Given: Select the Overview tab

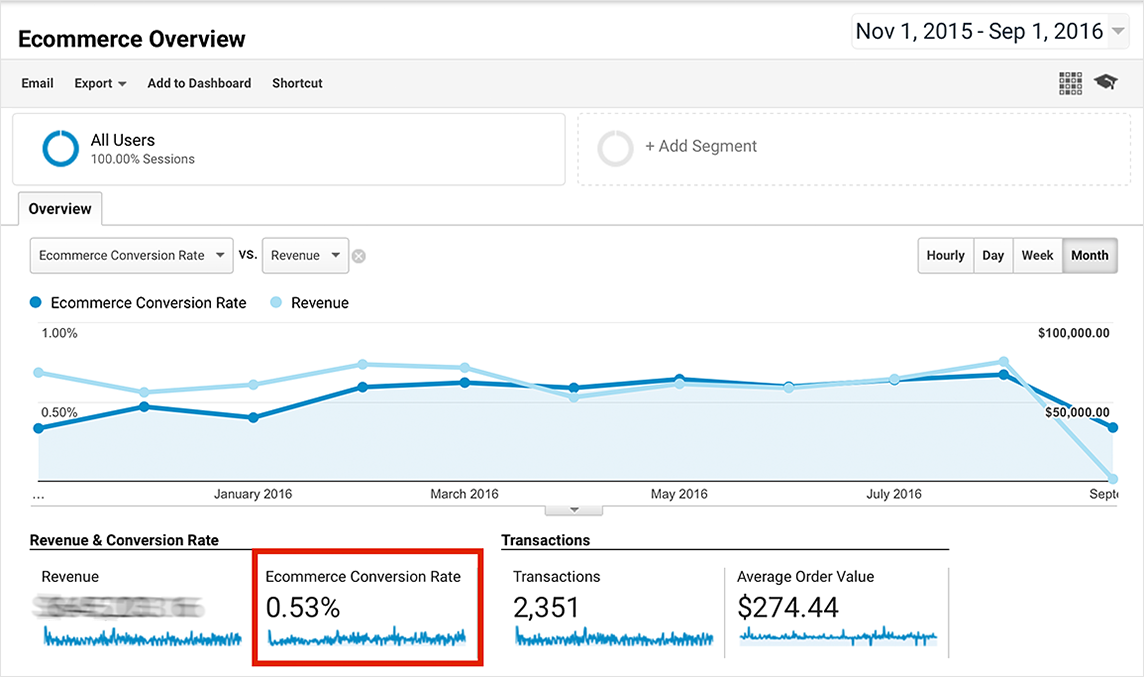Looking at the screenshot, I should click(x=60, y=209).
